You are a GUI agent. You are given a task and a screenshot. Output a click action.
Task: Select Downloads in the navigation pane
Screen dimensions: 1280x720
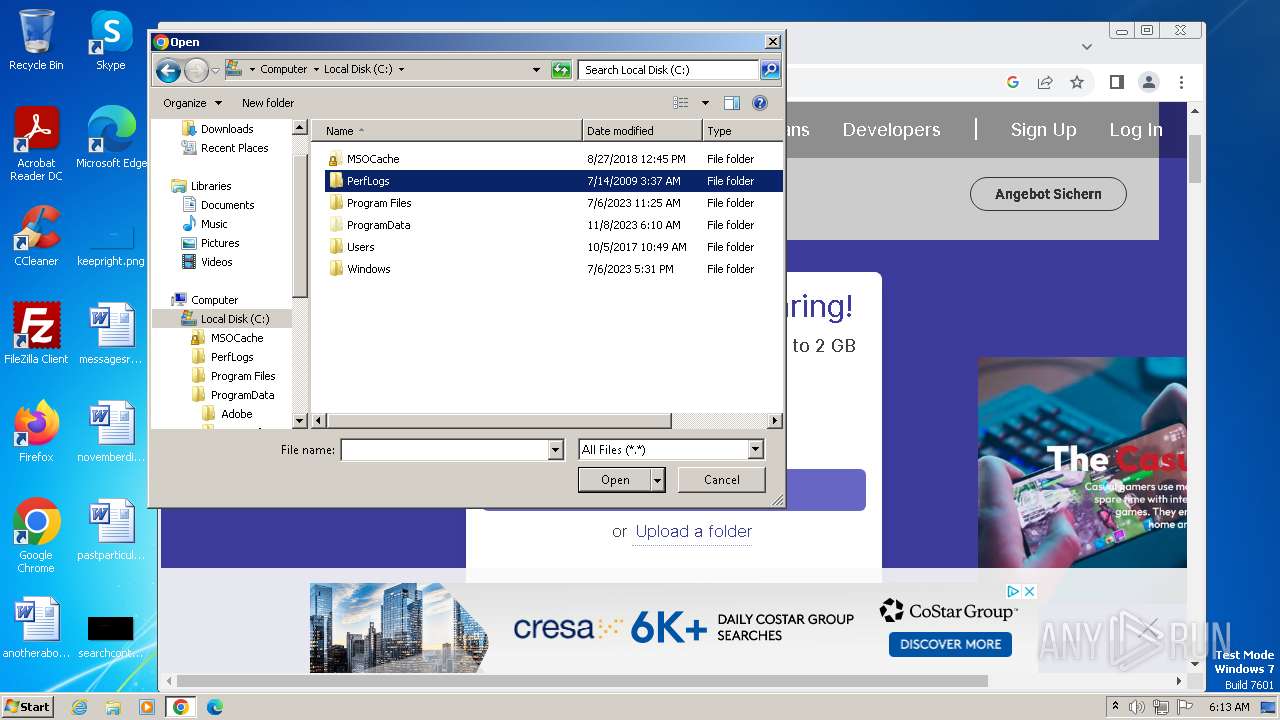217,129
